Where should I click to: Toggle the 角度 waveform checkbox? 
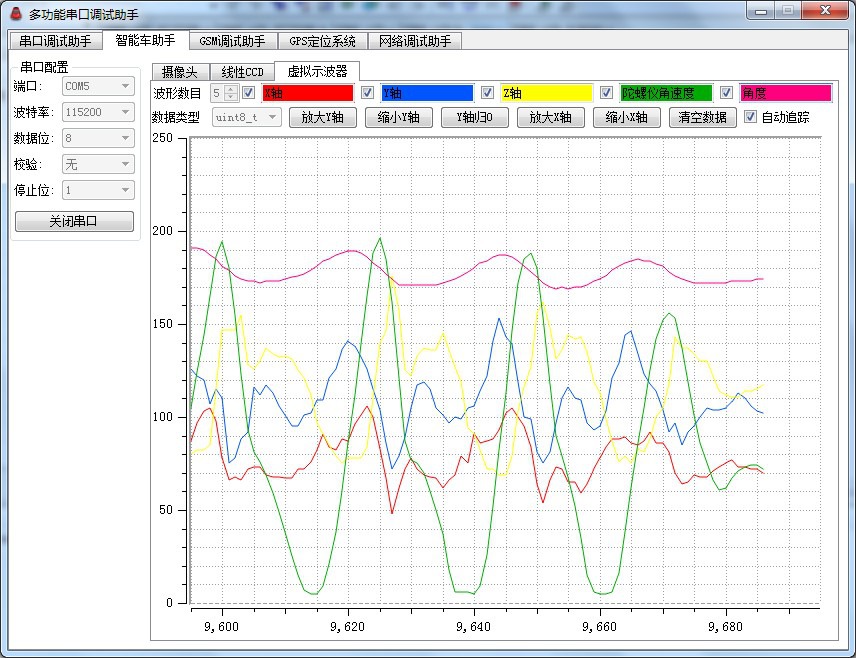(x=727, y=93)
